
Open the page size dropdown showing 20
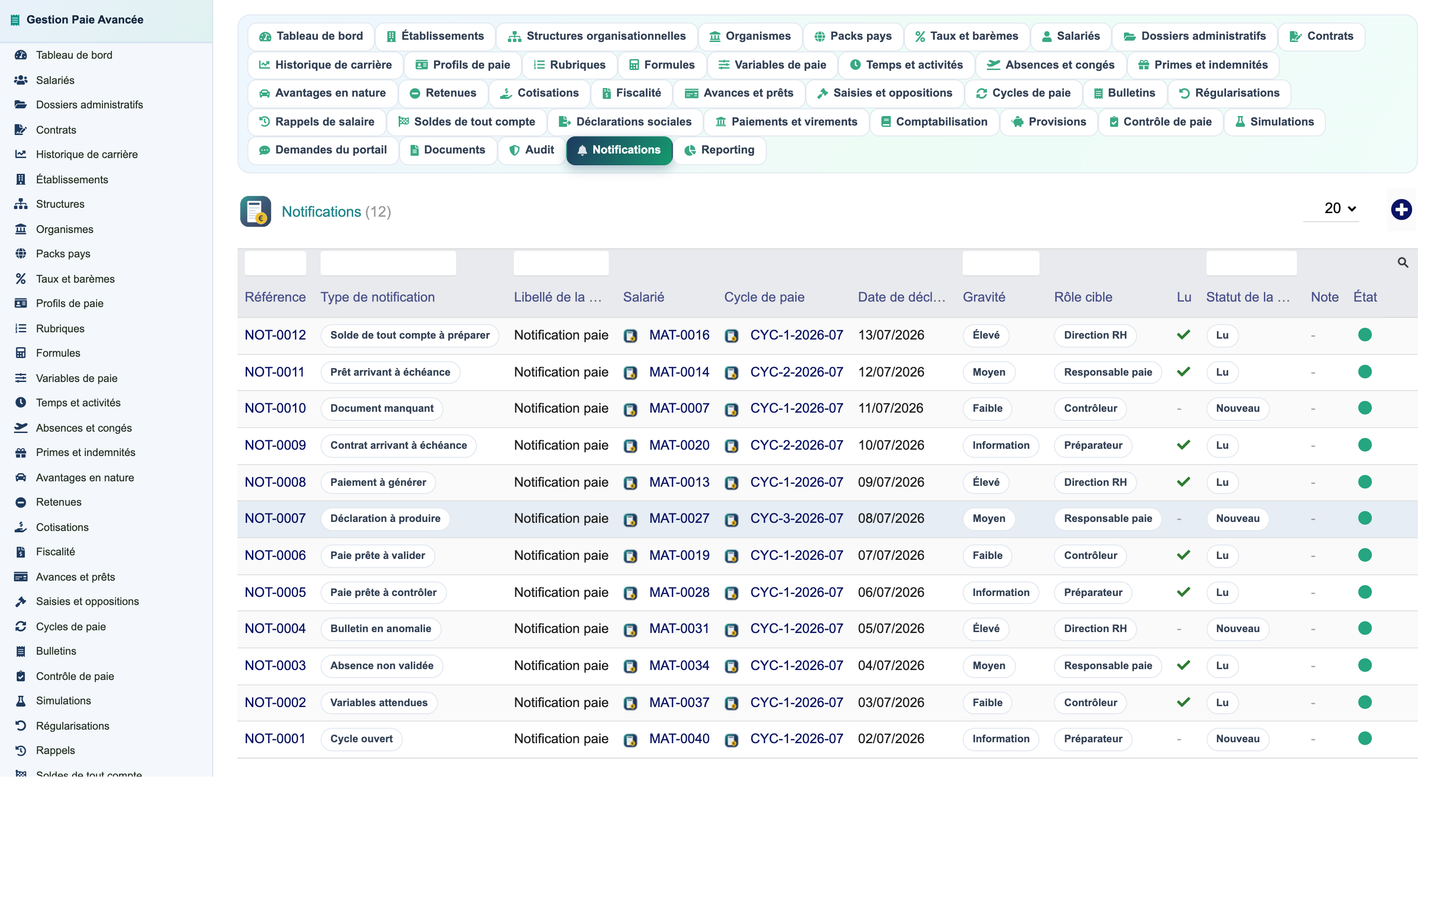pos(1332,208)
